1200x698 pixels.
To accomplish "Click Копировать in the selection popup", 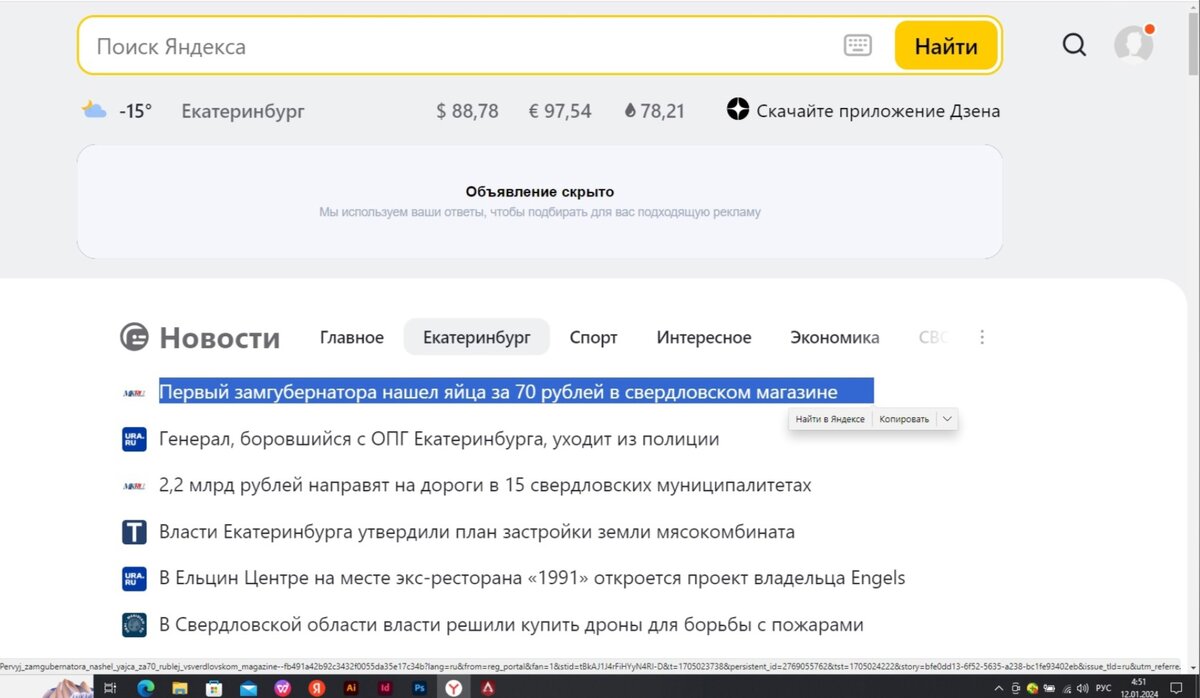I will 904,419.
